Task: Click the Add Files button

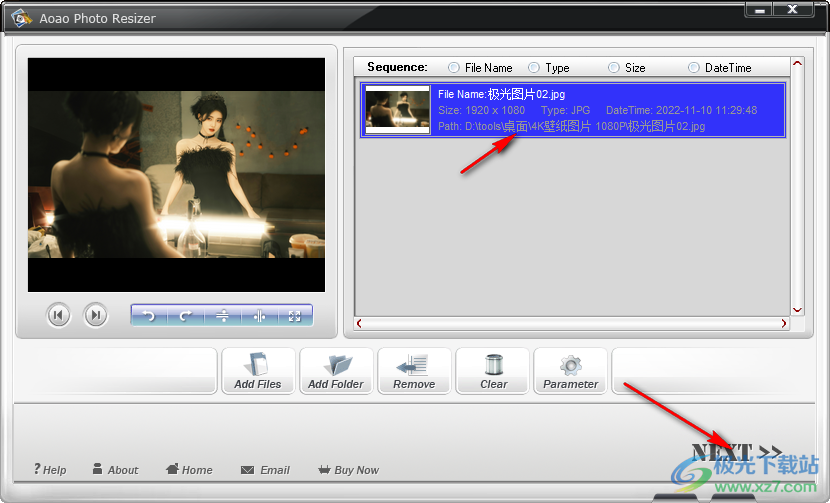Action: (x=258, y=371)
